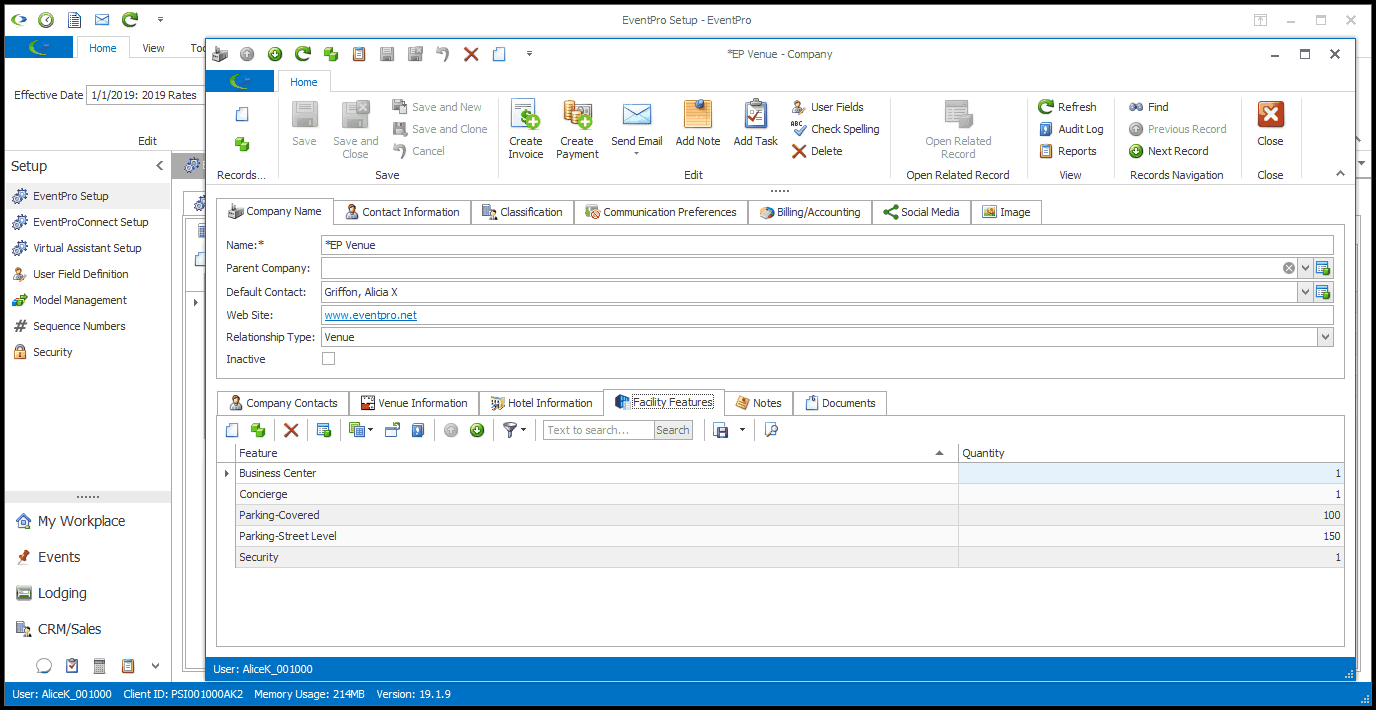Click green cubes icon in Records ribbon group
The width and height of the screenshot is (1376, 710).
click(x=241, y=145)
